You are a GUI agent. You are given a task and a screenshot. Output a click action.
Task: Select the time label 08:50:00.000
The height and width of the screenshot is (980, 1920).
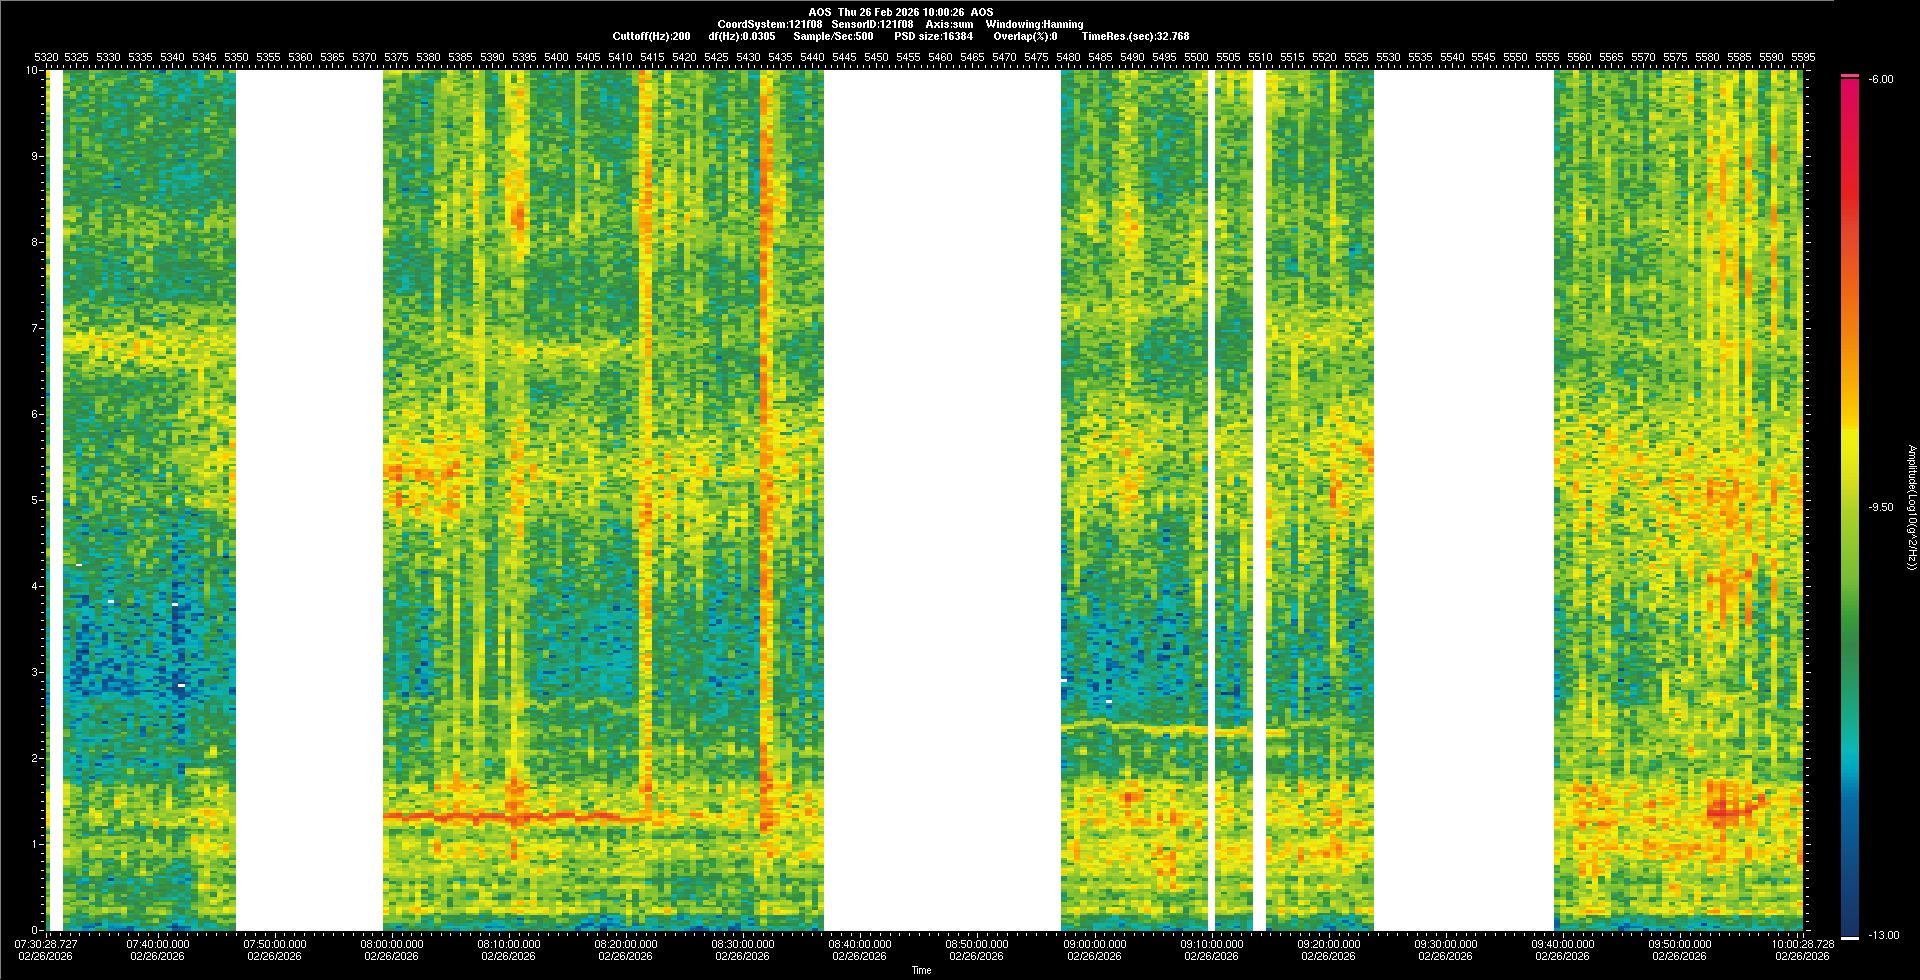[977, 943]
